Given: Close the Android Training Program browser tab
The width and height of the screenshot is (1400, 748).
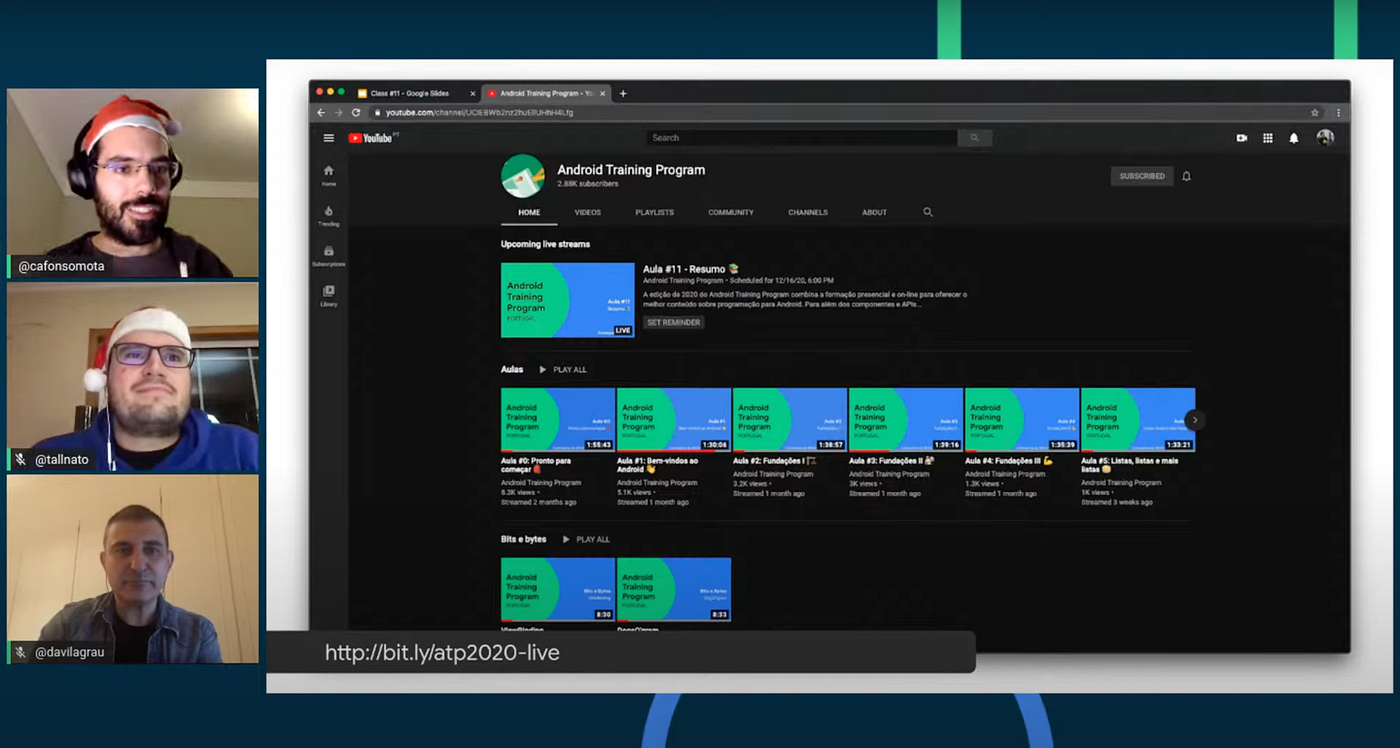Looking at the screenshot, I should click(602, 93).
